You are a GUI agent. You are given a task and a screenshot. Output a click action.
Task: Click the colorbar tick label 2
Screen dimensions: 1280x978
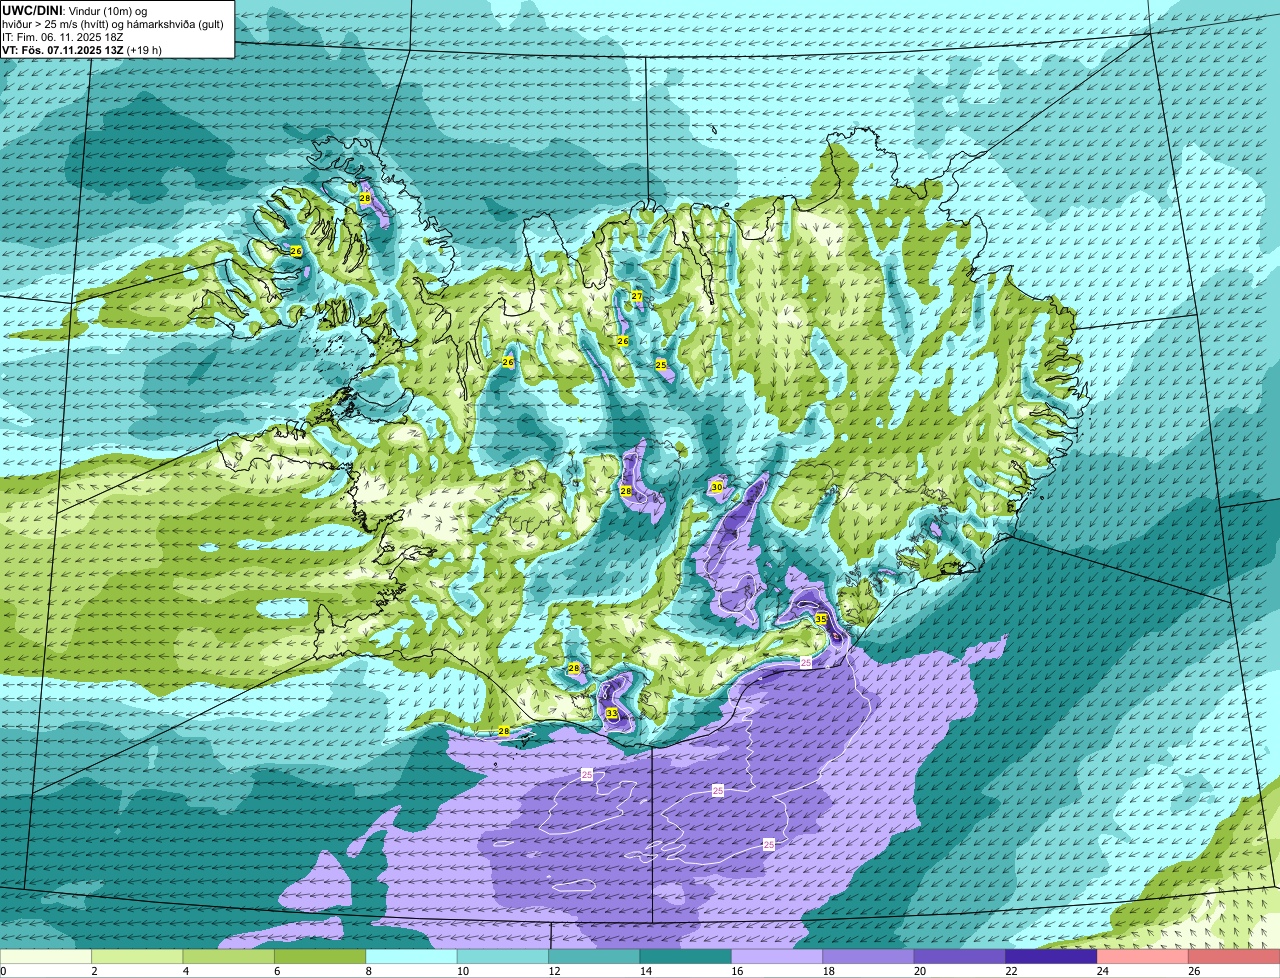tap(94, 971)
